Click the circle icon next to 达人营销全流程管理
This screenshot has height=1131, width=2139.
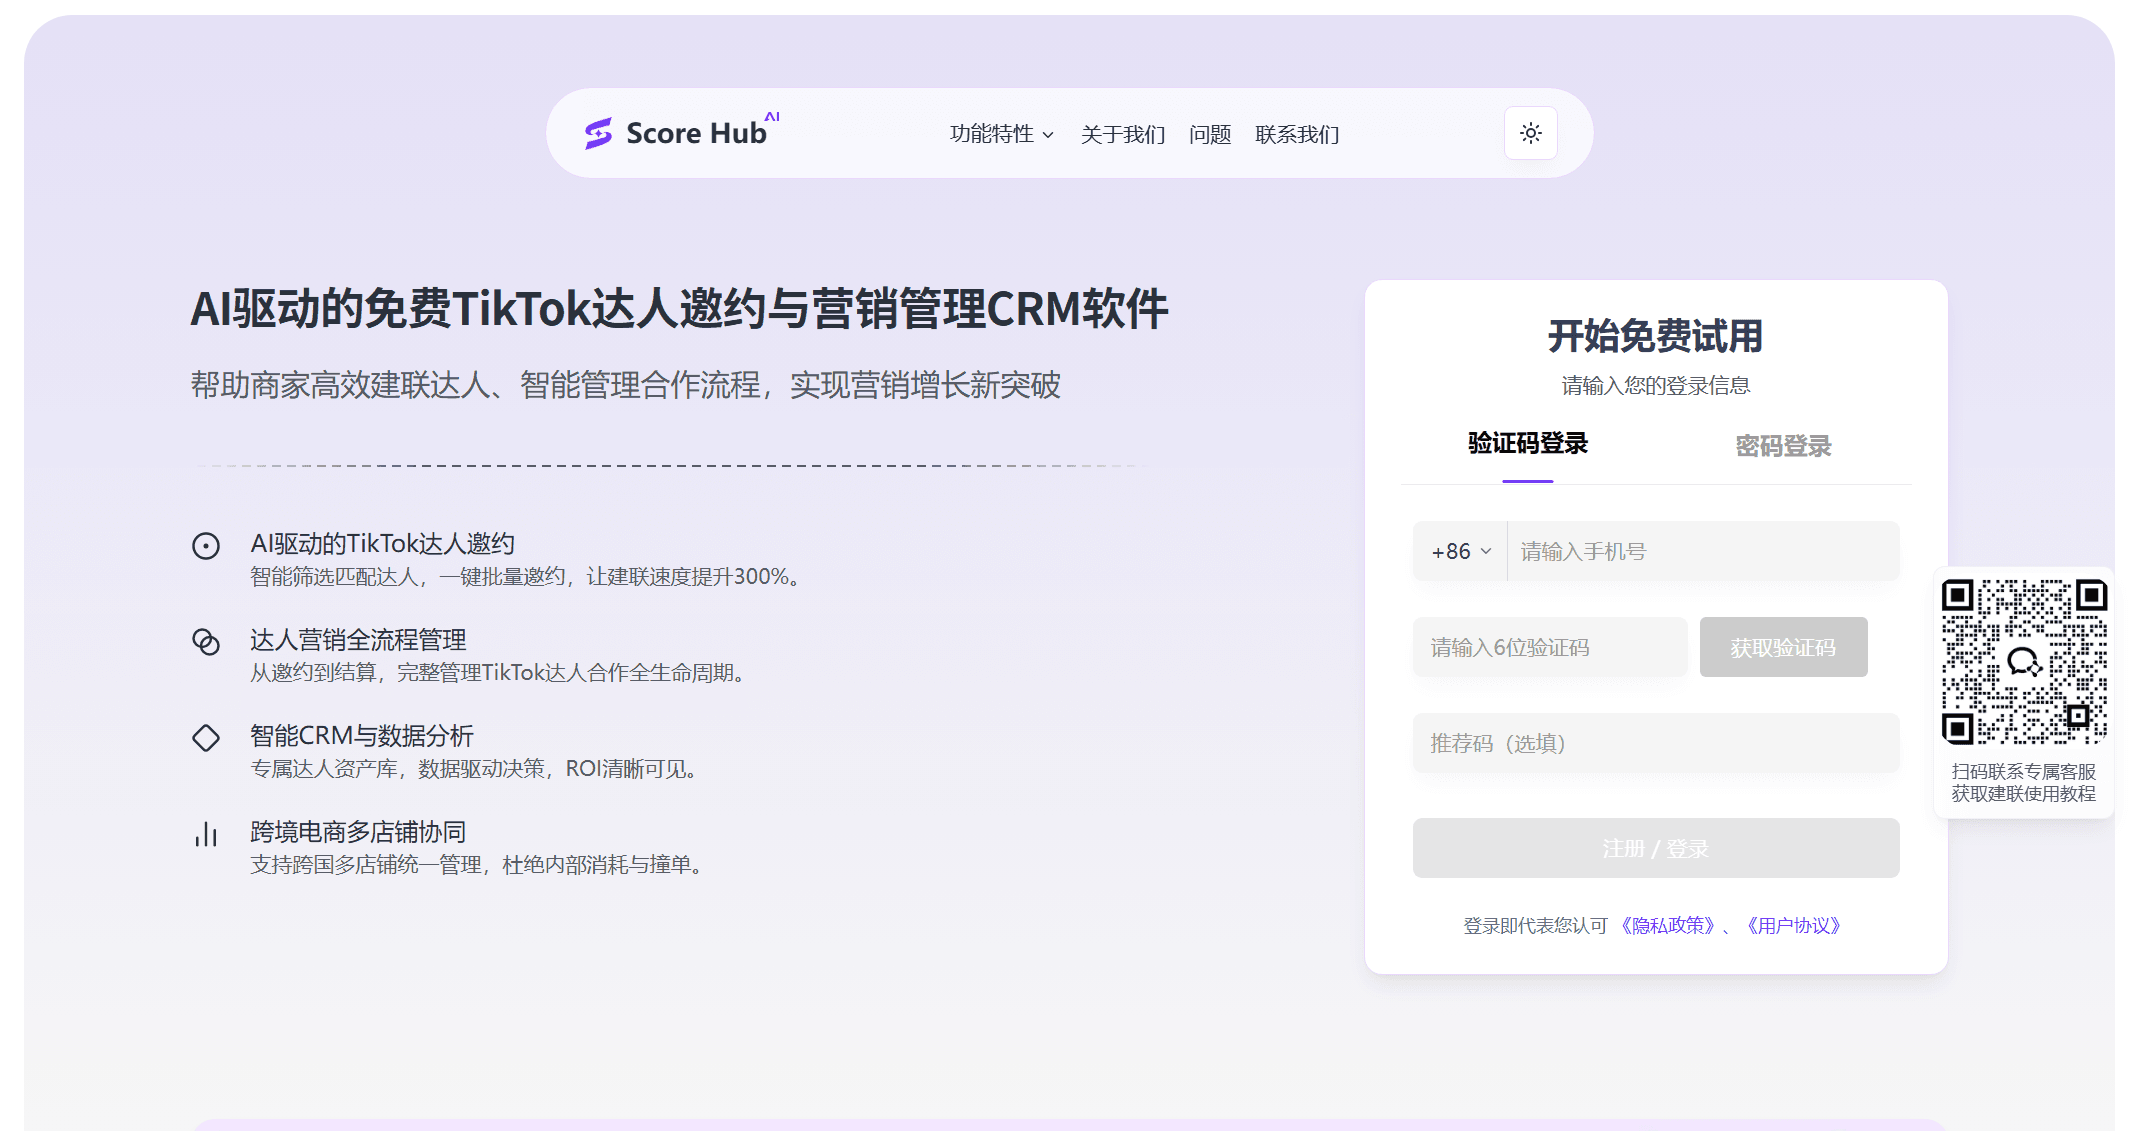click(x=206, y=641)
